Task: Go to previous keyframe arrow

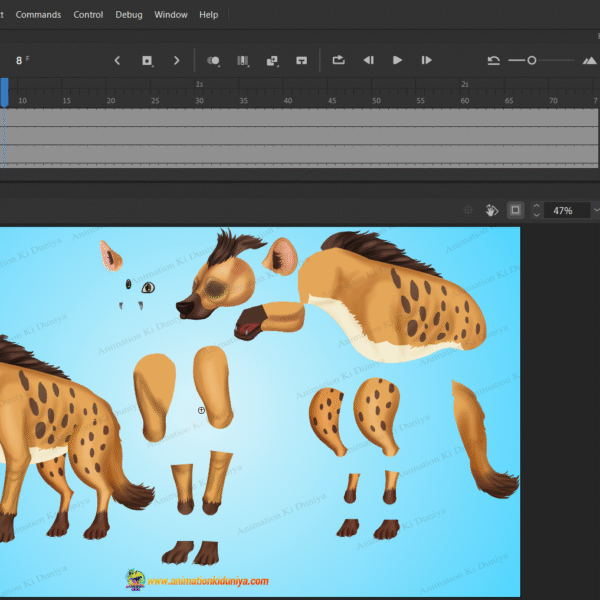Action: tap(117, 60)
